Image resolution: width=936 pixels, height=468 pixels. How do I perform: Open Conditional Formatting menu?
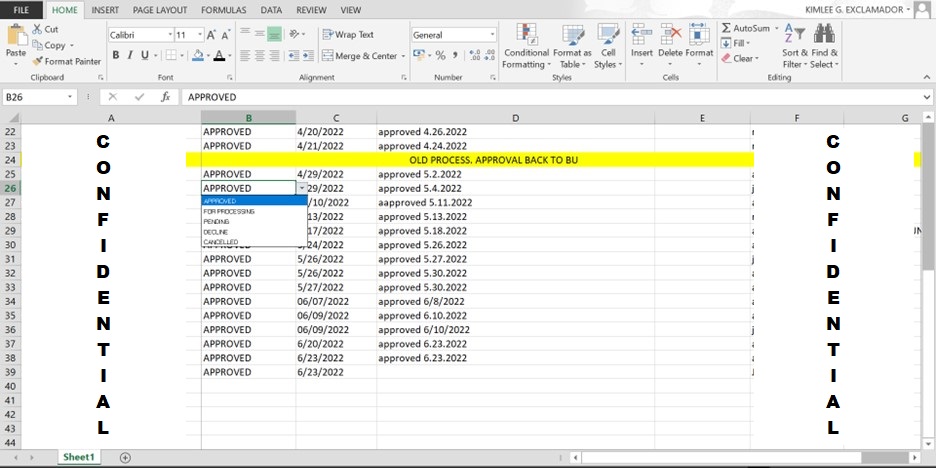[x=526, y=47]
